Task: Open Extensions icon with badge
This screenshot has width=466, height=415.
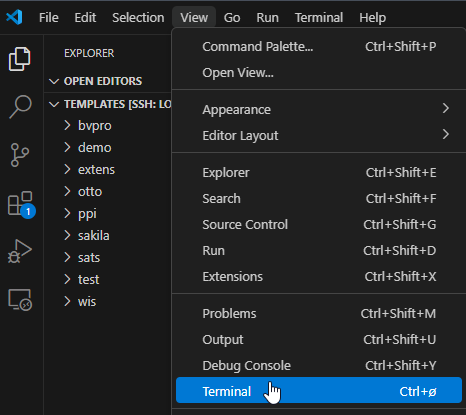Action: click(21, 204)
